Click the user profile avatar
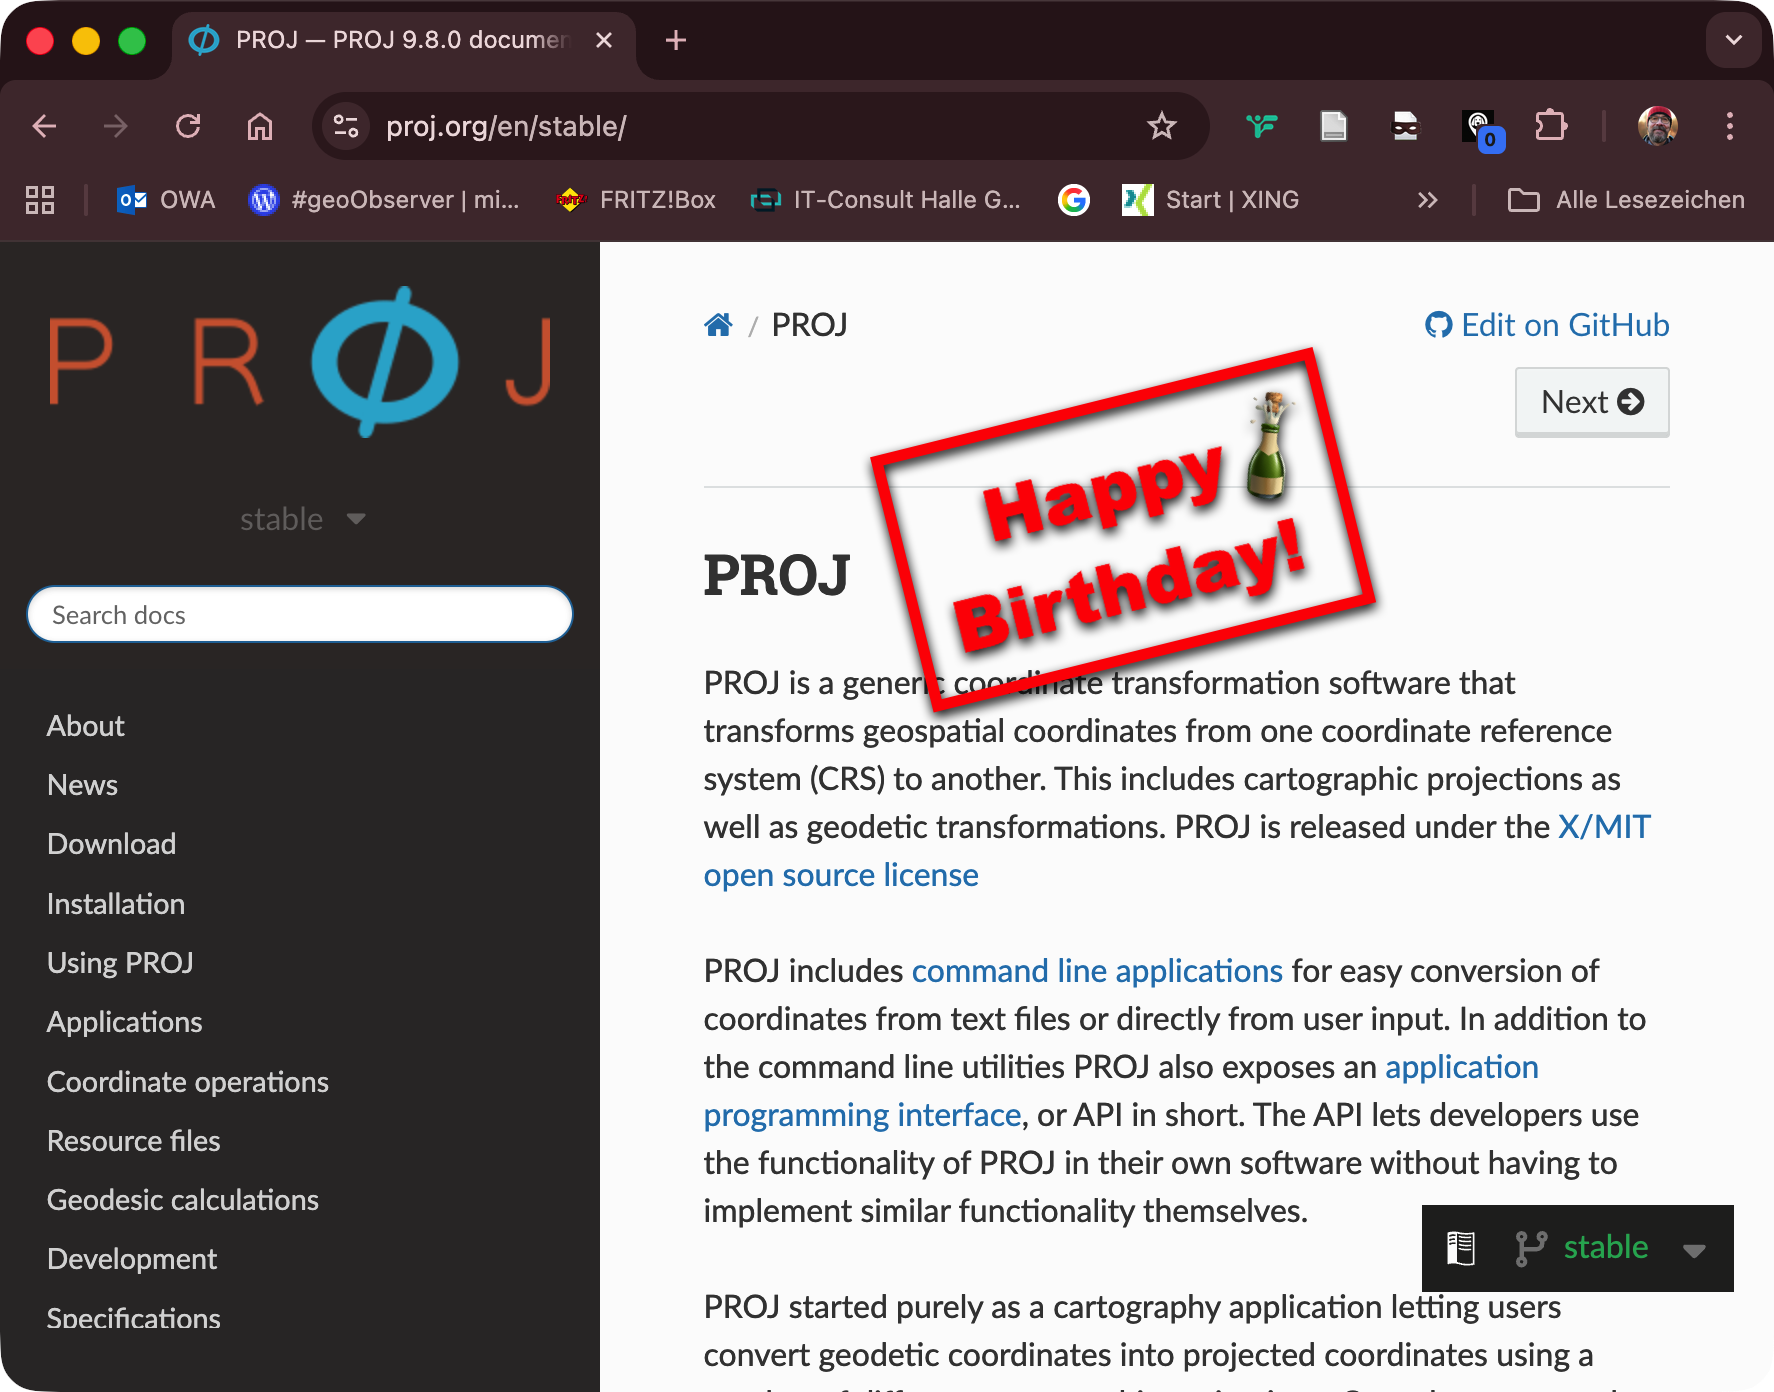This screenshot has height=1392, width=1774. (x=1657, y=127)
